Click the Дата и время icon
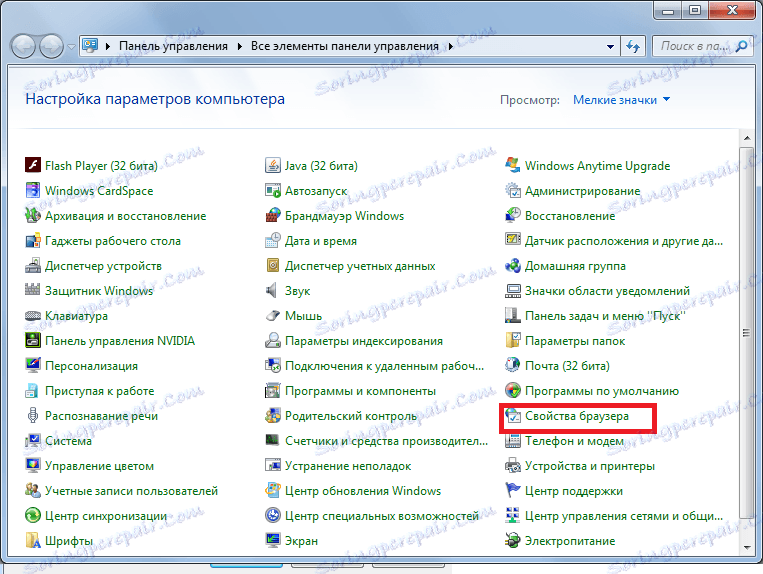Screen dimensions: 763x574 point(272,240)
